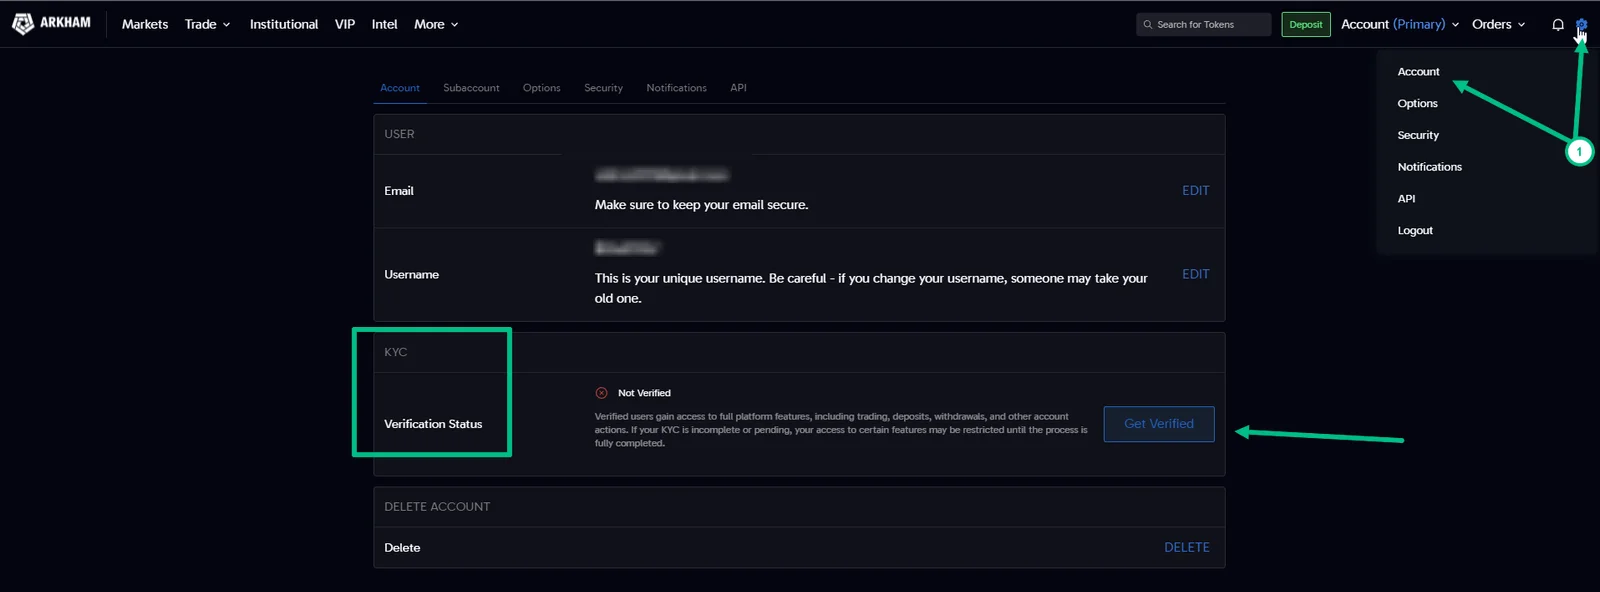
Task: Open the Orders dropdown
Action: click(1498, 24)
